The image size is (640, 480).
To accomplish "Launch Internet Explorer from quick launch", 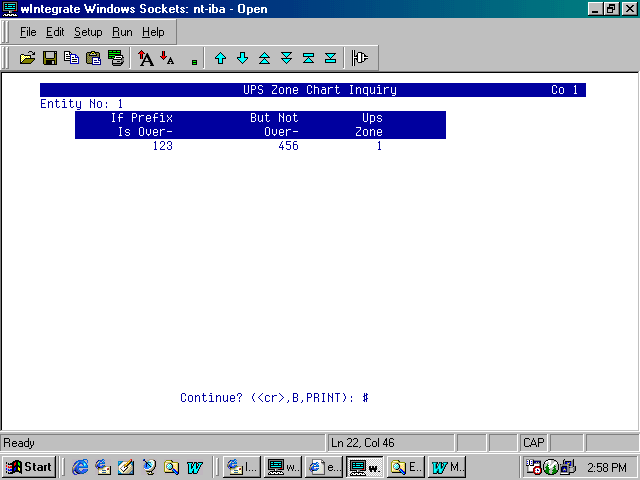I will (x=80, y=467).
